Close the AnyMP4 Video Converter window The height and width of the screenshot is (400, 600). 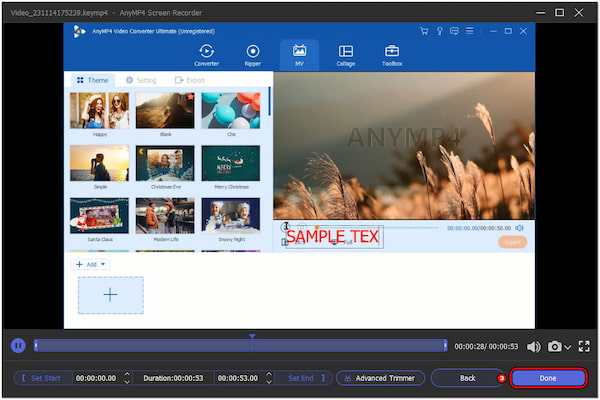pyautogui.click(x=523, y=31)
